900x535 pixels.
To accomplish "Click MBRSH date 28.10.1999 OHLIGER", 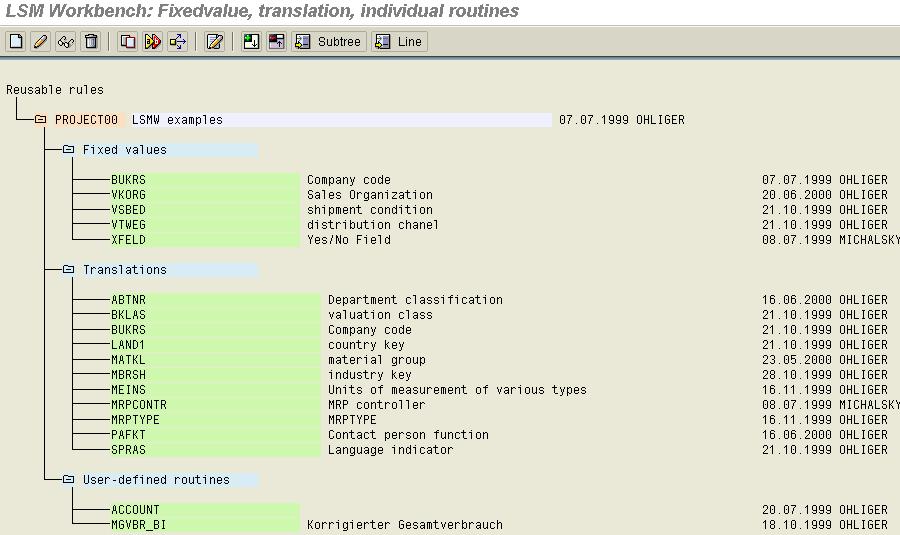I will (x=825, y=374).
